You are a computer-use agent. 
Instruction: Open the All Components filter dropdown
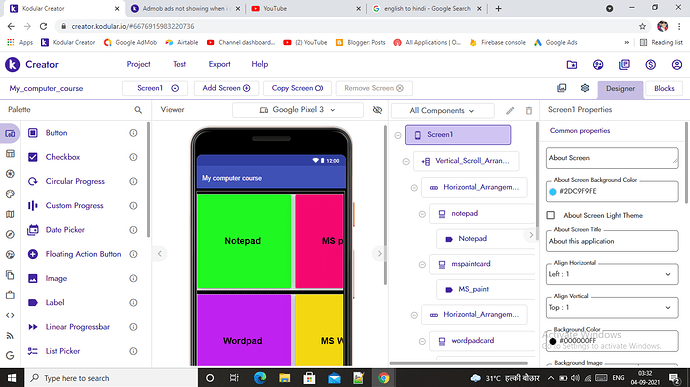(442, 111)
